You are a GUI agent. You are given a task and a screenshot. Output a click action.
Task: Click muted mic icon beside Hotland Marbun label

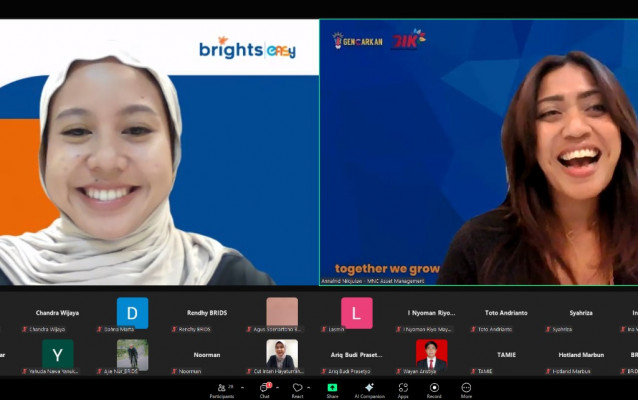(548, 371)
